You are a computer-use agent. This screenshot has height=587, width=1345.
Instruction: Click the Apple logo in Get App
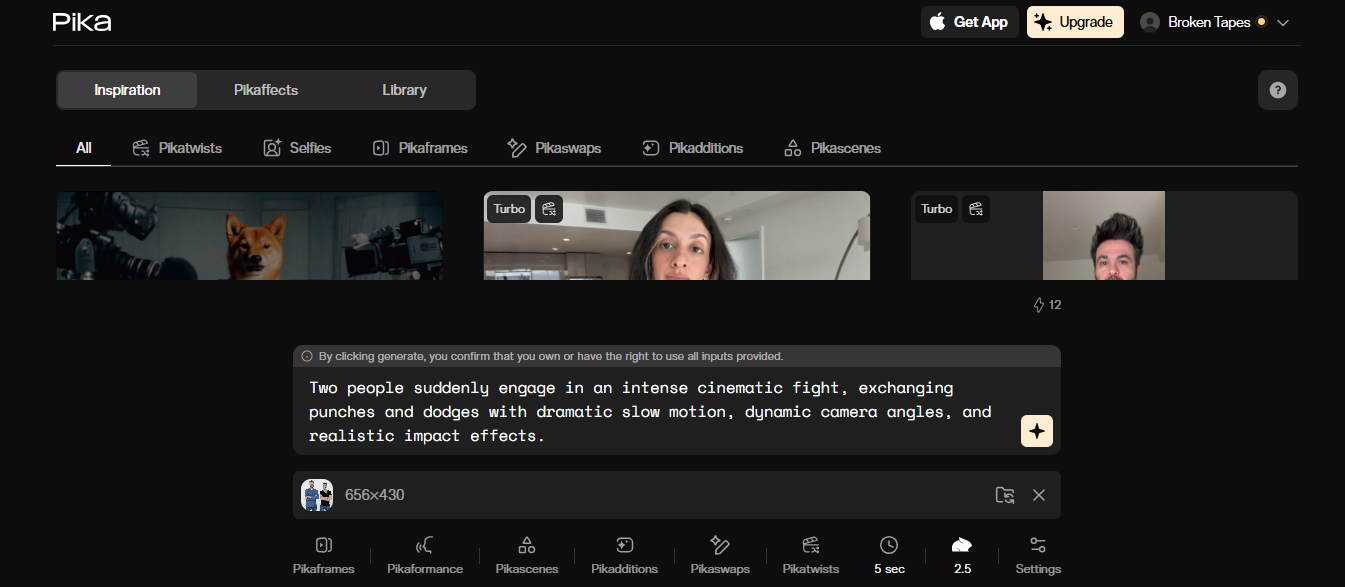coord(938,22)
